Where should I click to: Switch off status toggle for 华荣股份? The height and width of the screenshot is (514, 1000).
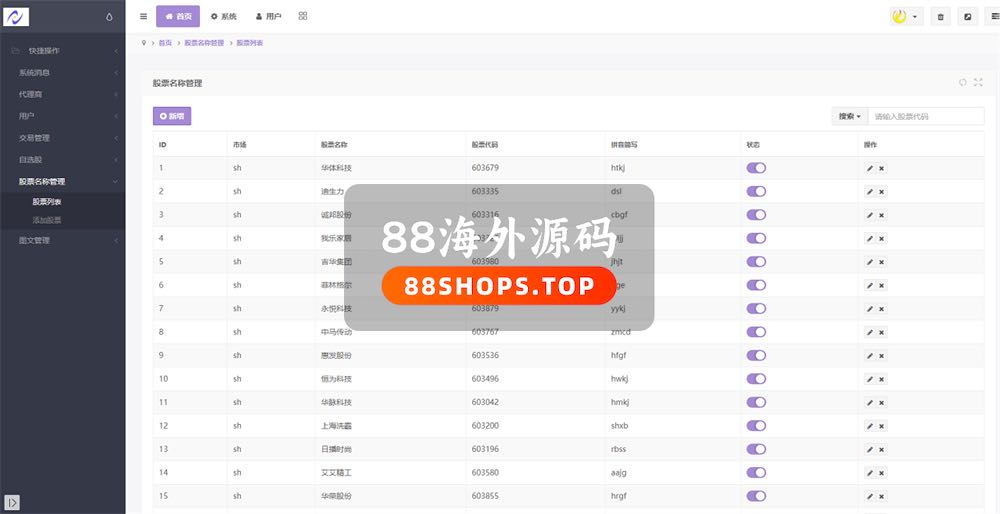click(x=756, y=496)
